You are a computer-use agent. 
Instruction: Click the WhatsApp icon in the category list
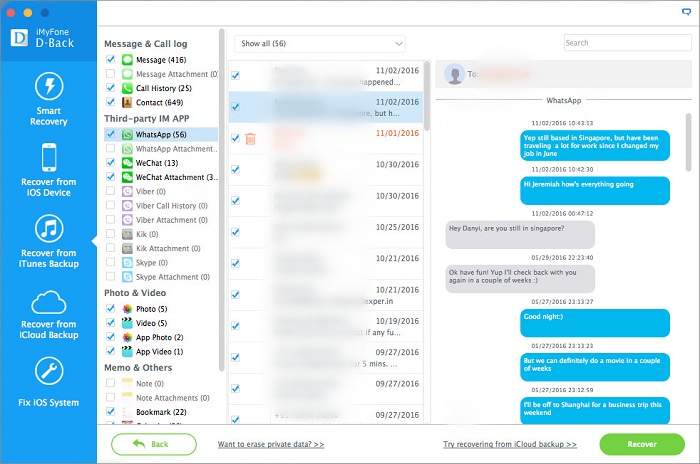pos(127,134)
